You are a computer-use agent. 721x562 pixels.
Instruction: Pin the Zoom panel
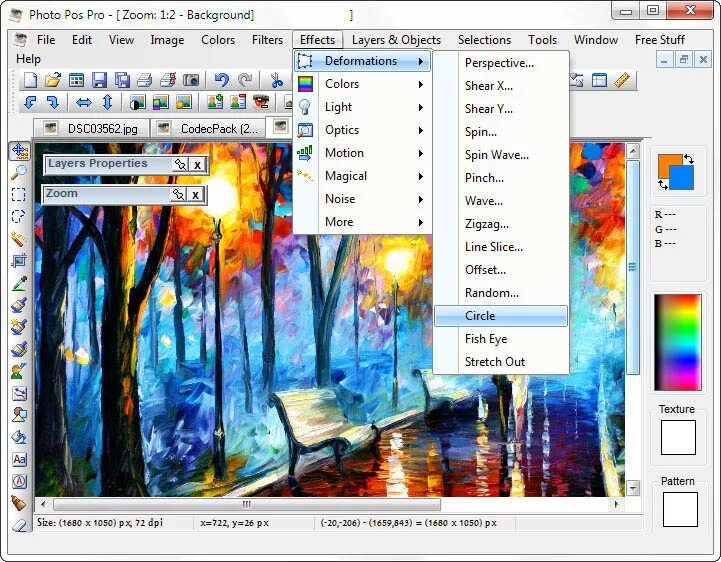[x=178, y=194]
